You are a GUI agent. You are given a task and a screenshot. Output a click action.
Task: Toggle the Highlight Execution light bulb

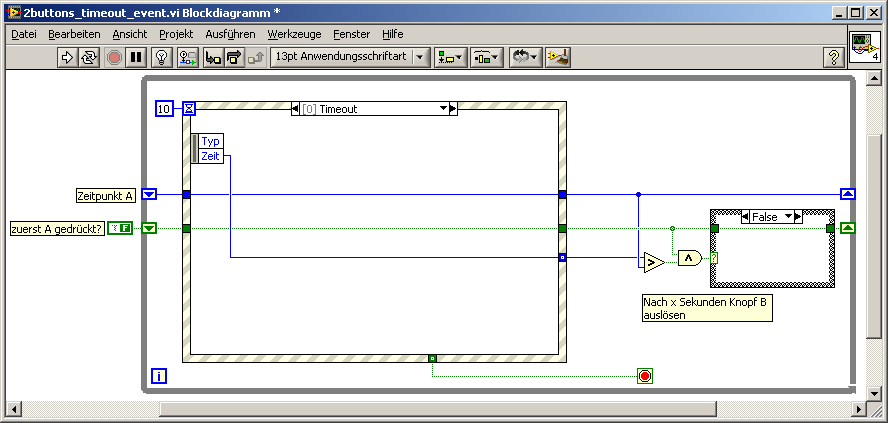pyautogui.click(x=163, y=57)
